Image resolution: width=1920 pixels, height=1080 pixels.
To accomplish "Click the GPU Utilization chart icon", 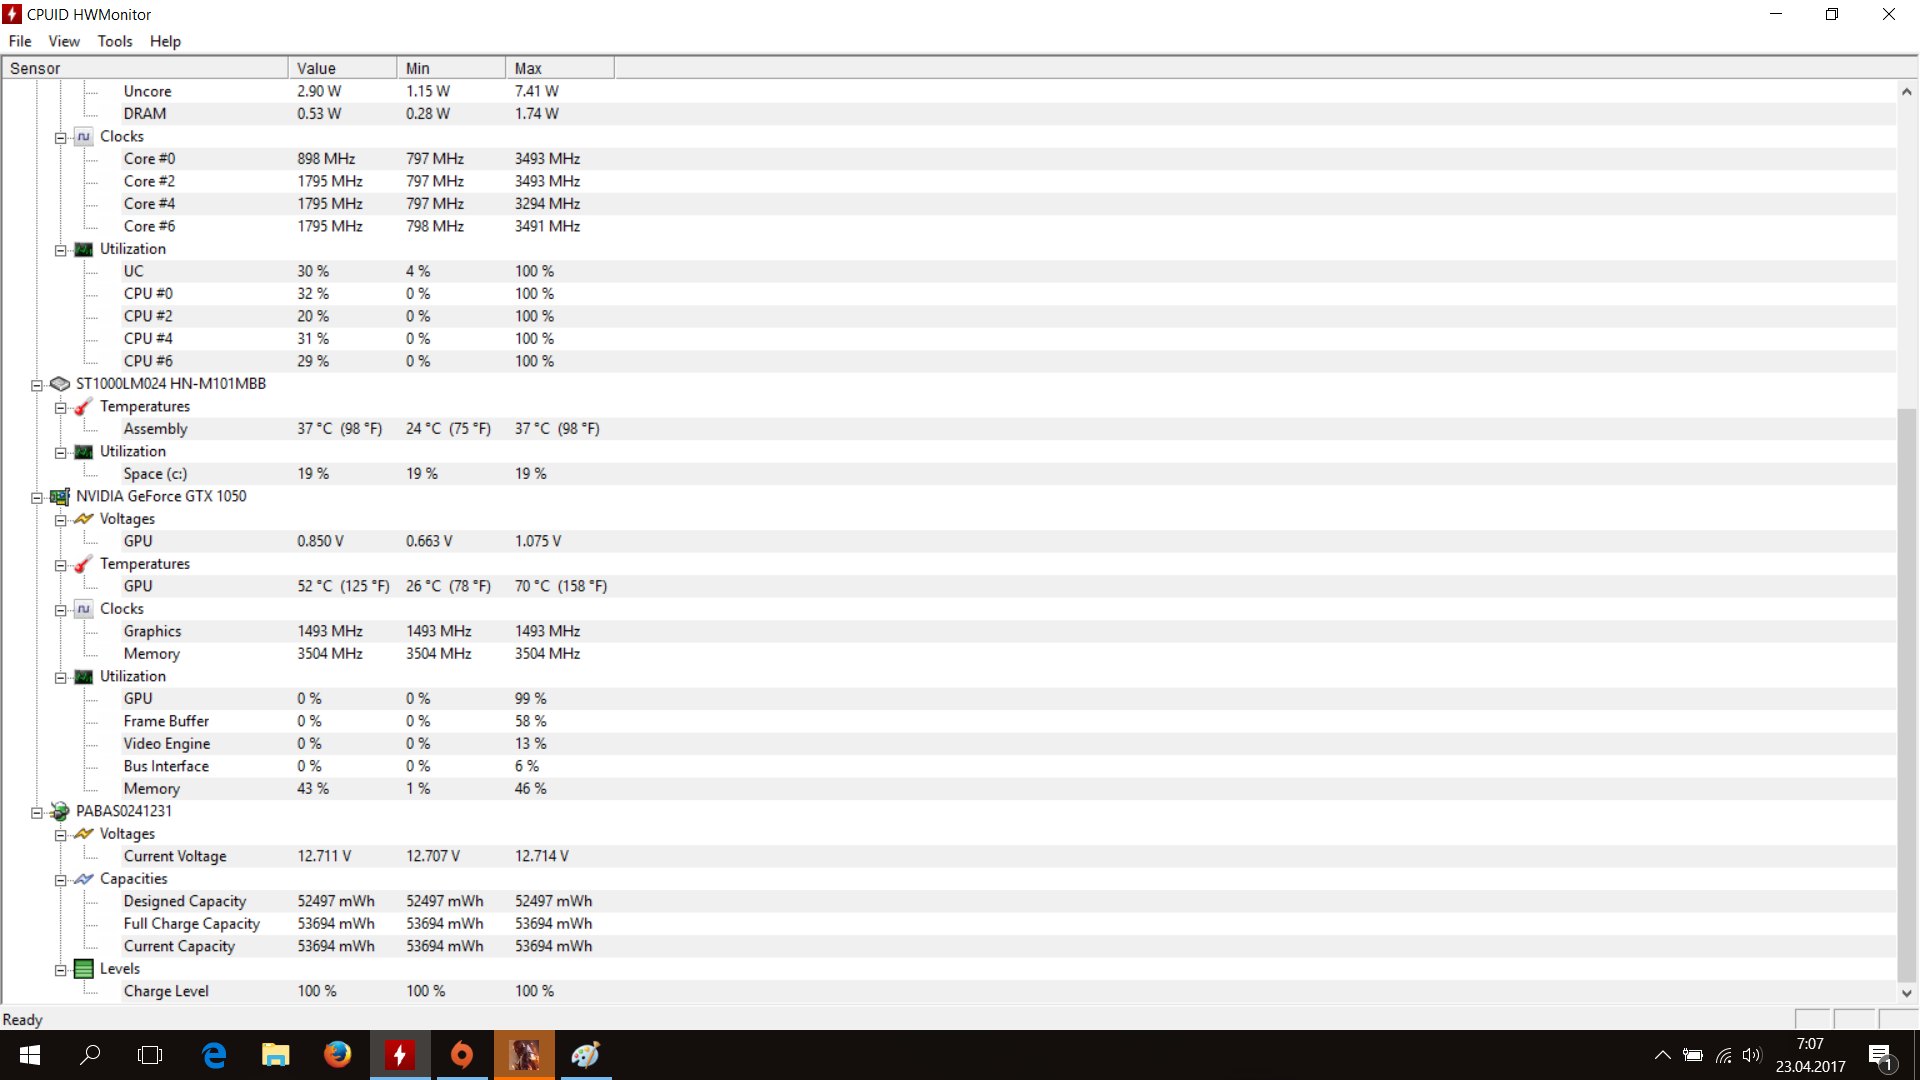I will click(x=84, y=677).
